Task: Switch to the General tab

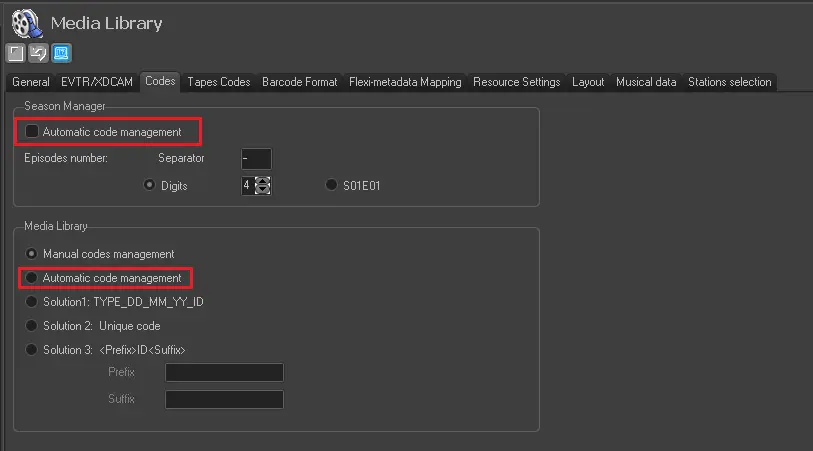Action: (31, 82)
